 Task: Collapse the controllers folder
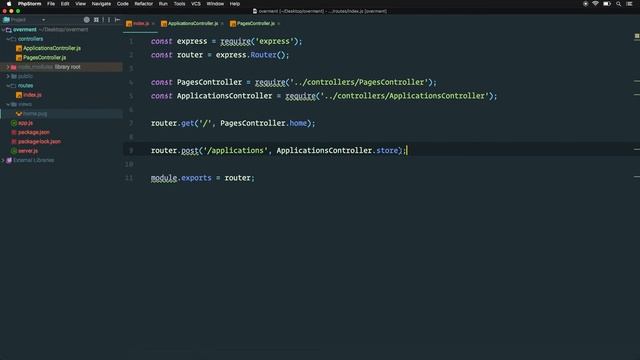click(x=8, y=39)
